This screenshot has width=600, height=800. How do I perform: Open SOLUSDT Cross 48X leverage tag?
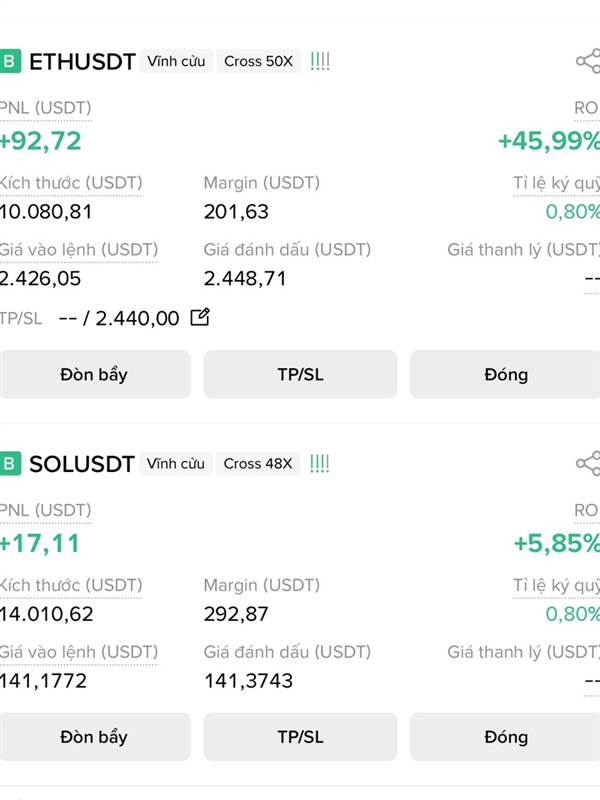tap(258, 463)
